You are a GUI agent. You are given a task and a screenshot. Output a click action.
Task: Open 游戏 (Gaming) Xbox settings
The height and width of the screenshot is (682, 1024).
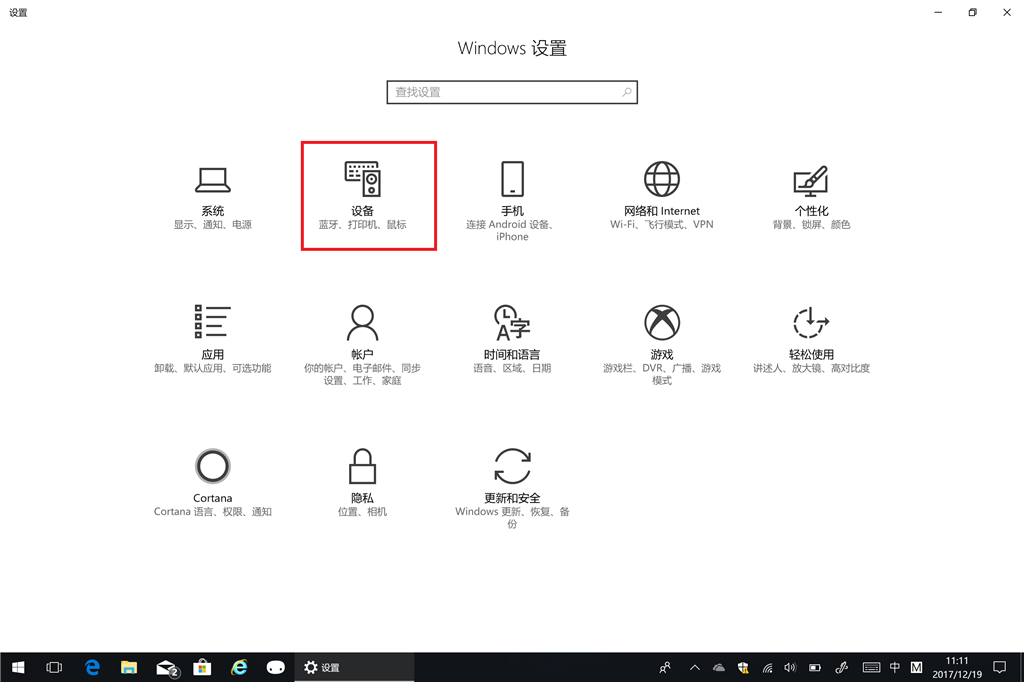(661, 339)
